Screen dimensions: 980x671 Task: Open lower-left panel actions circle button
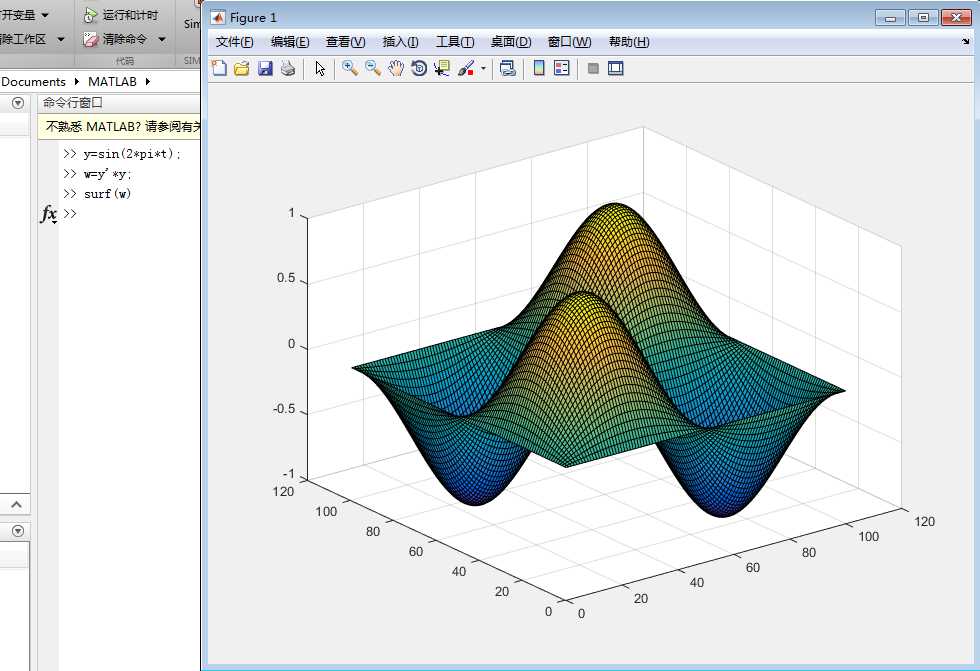click(18, 531)
